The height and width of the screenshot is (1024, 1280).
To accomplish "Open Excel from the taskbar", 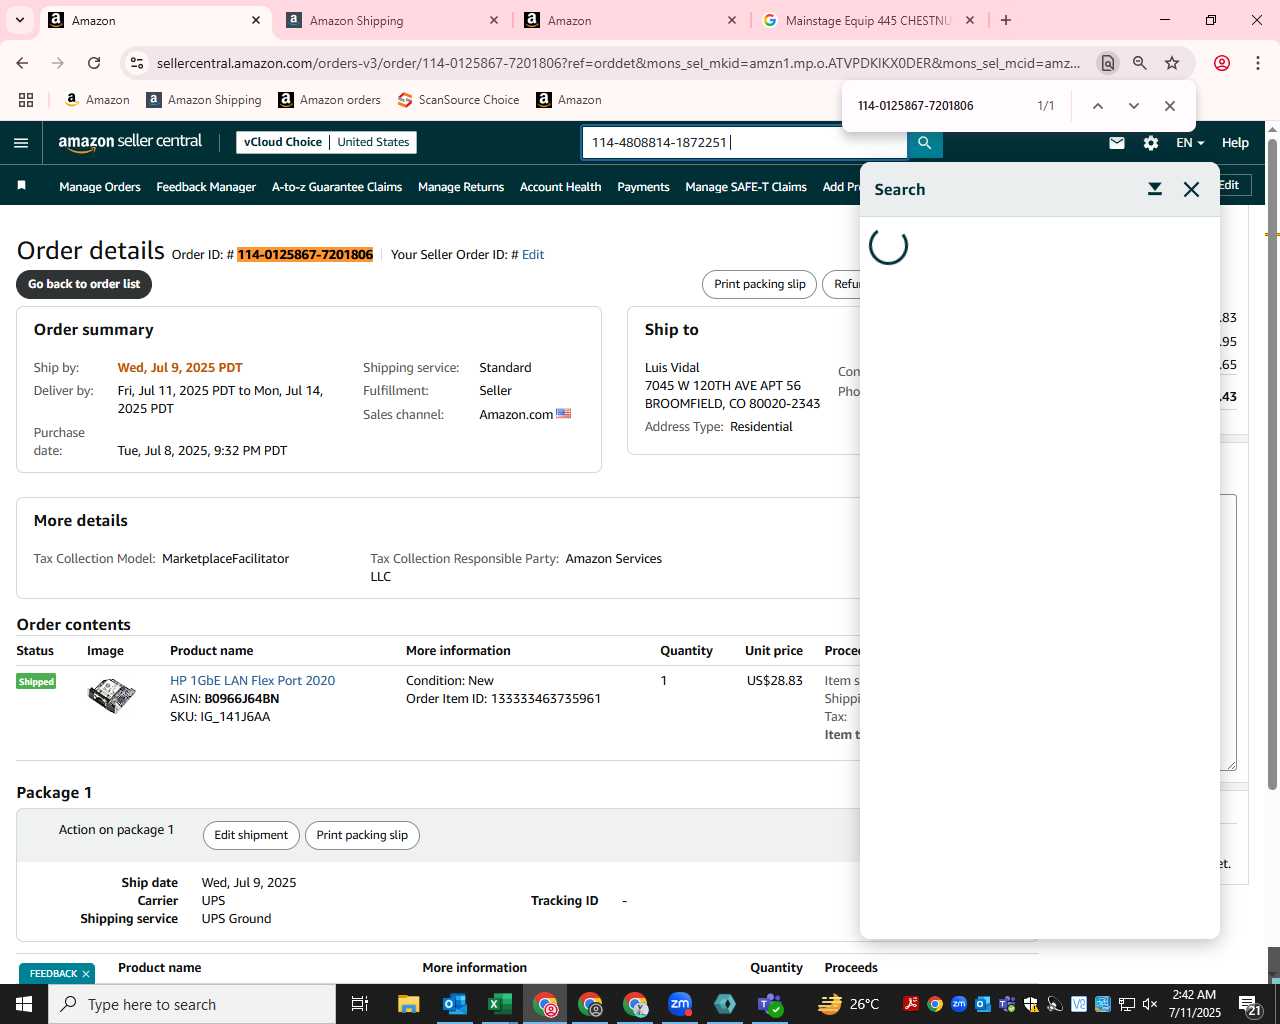I will tap(500, 1004).
